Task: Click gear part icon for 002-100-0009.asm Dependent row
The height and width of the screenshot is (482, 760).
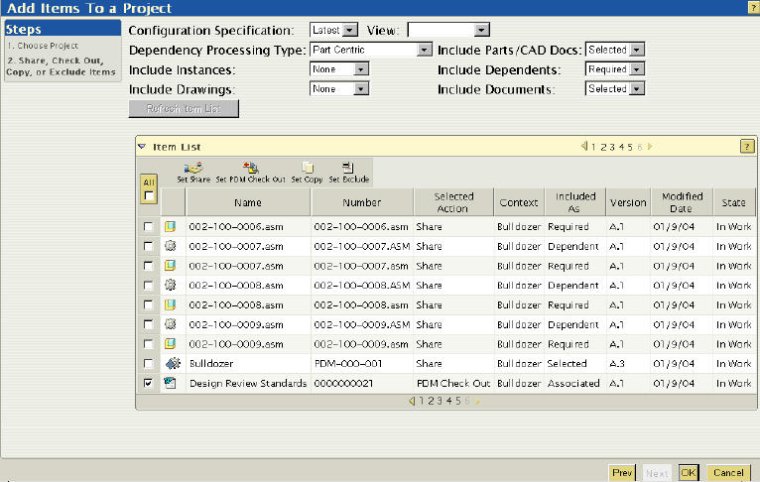Action: 170,324
